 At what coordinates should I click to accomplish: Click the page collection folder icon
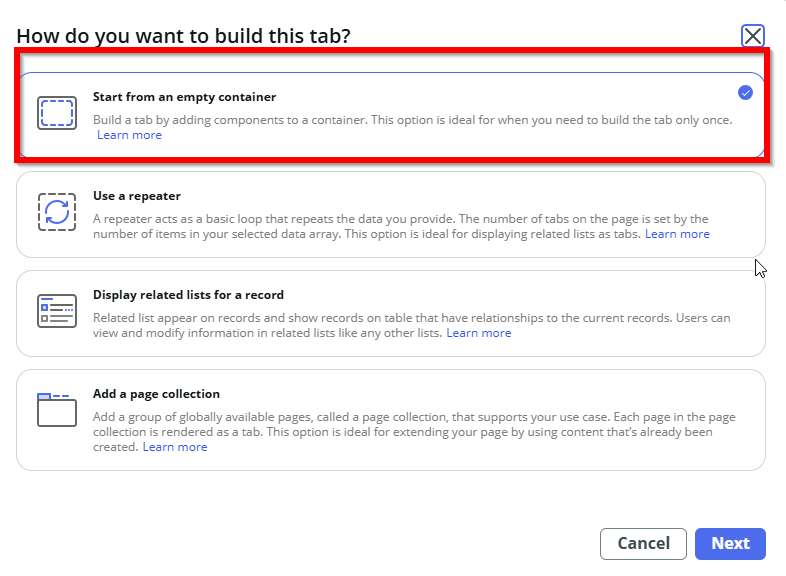click(x=57, y=410)
